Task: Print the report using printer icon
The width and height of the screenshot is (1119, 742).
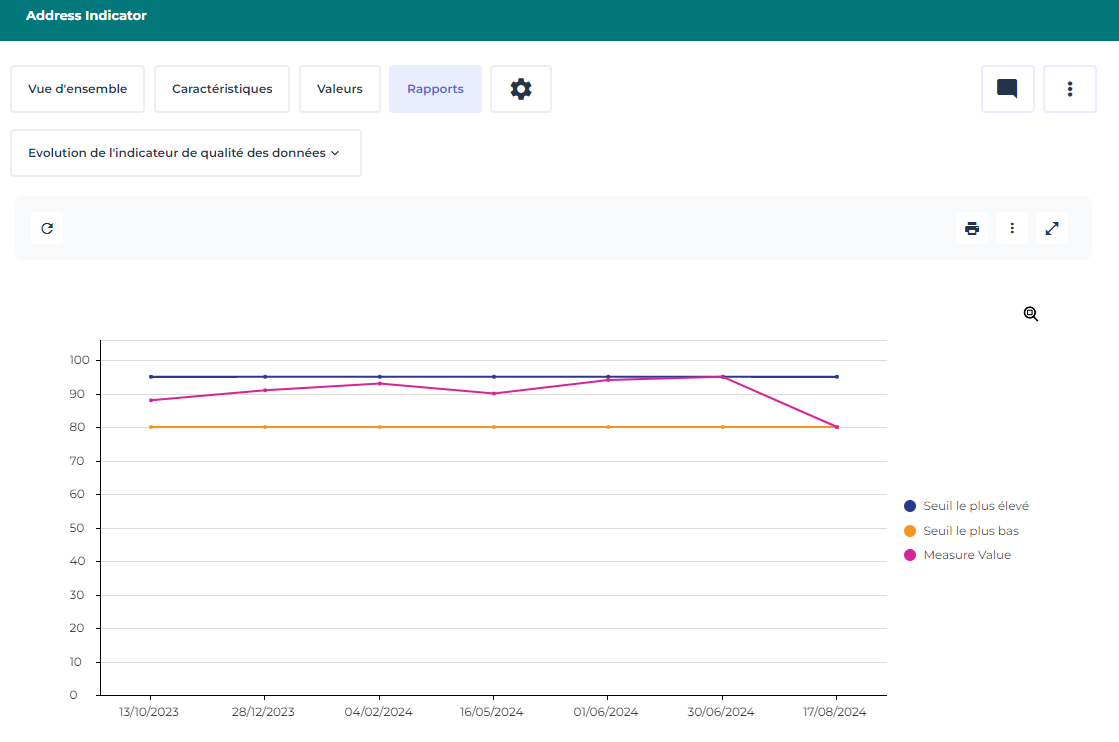Action: coord(971,228)
